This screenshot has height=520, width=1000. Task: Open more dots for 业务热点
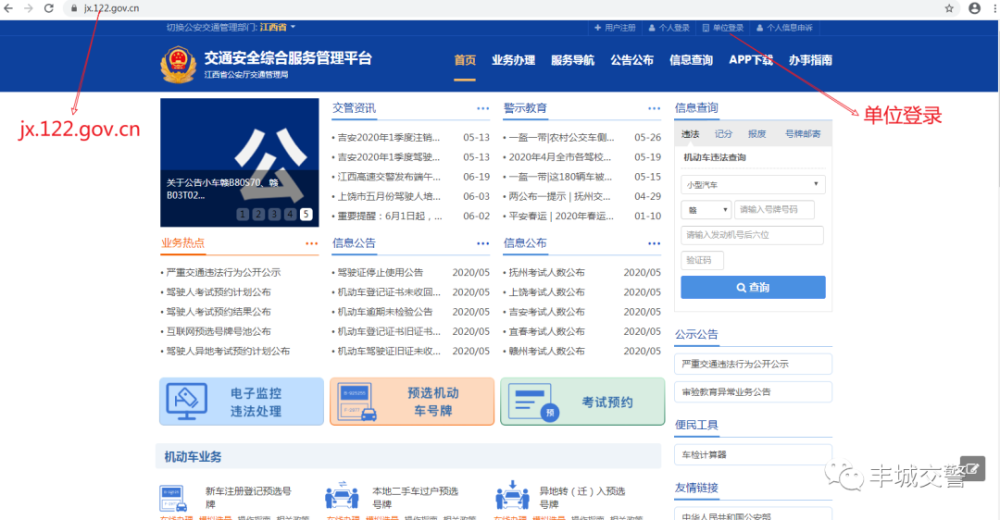(311, 244)
